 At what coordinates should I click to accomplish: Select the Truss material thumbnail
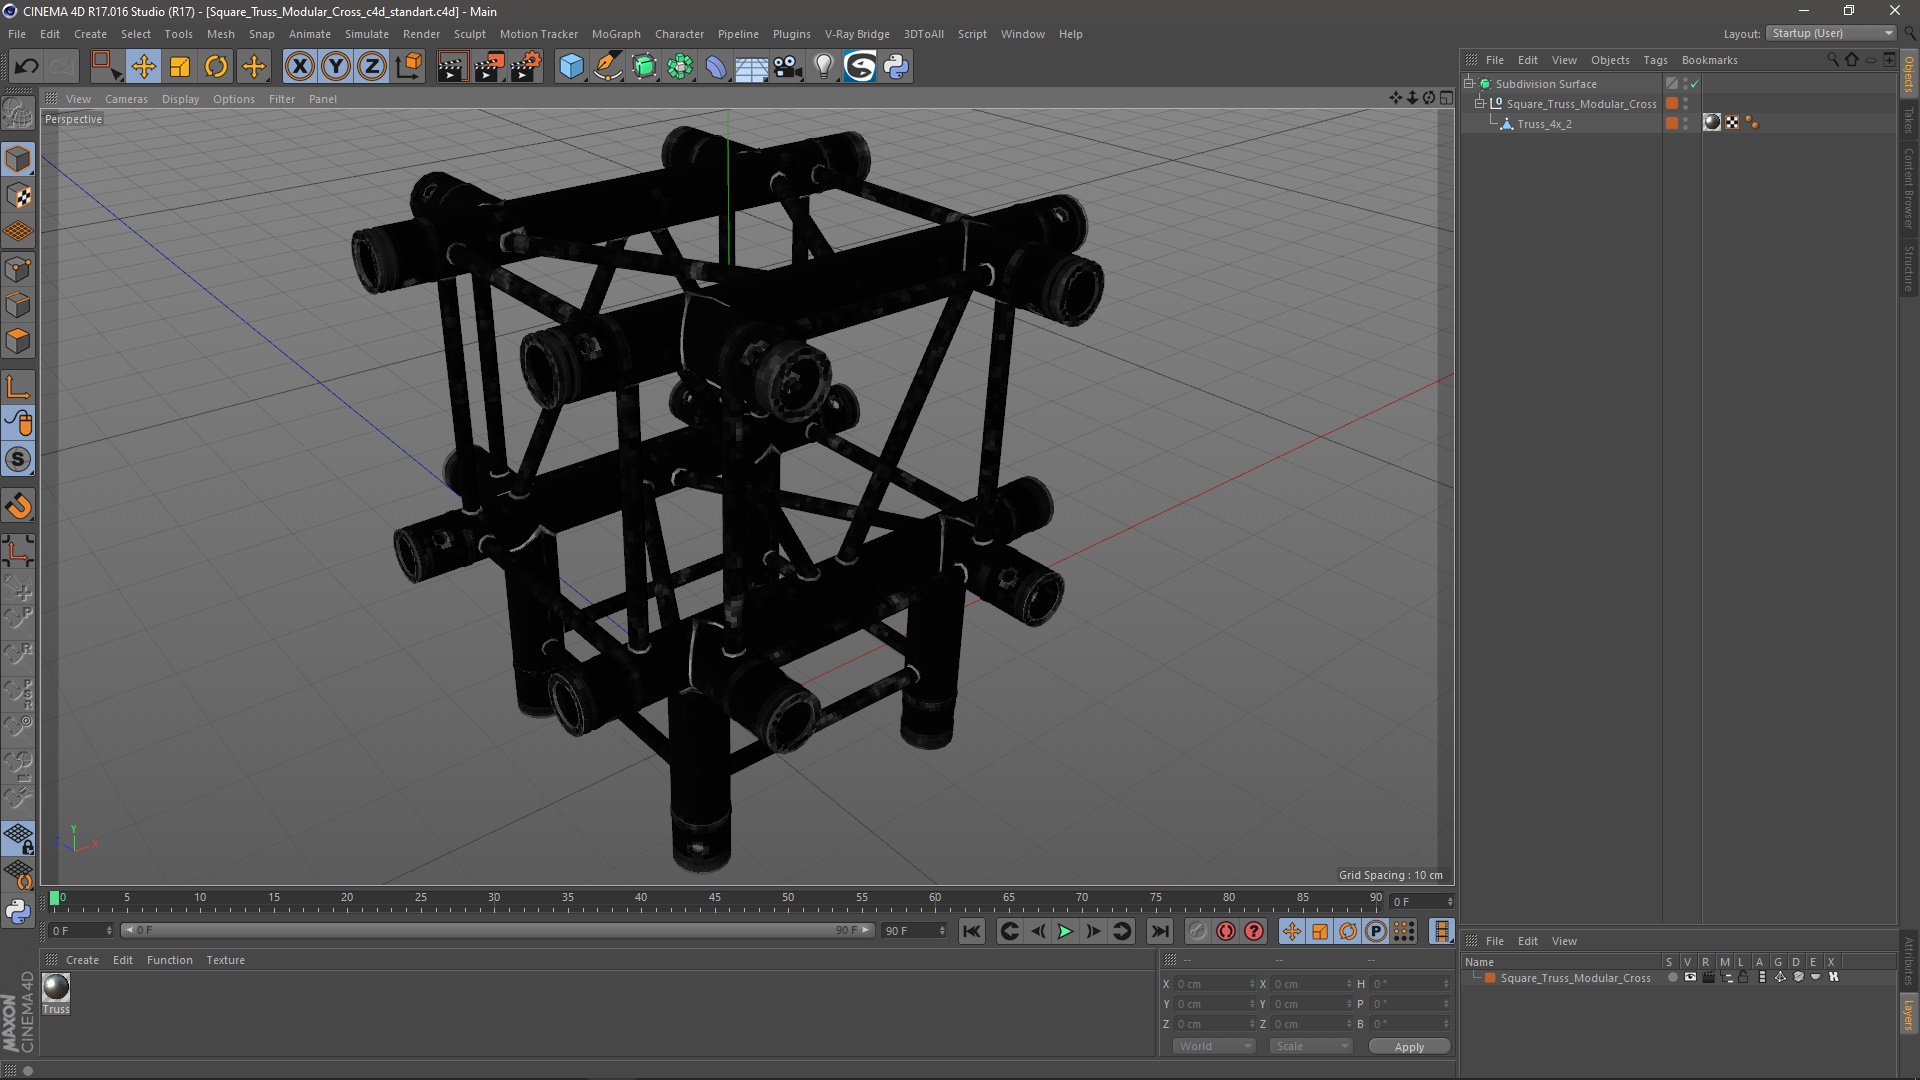tap(56, 987)
